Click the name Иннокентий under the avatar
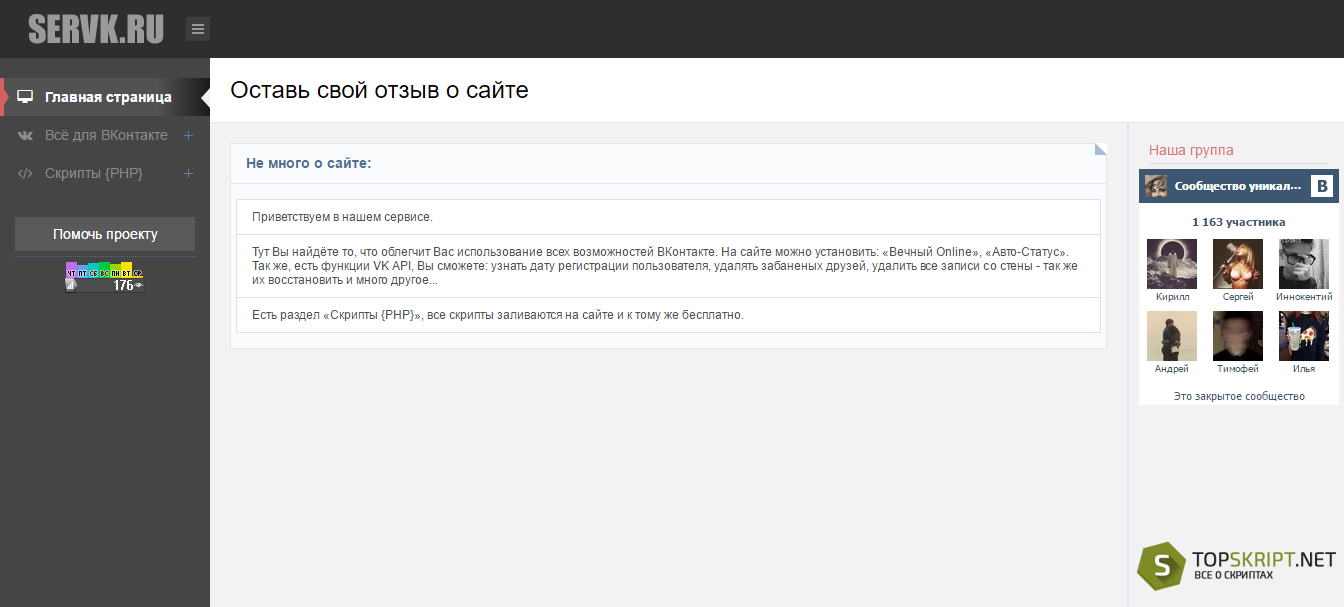The image size is (1344, 607). pos(1304,297)
